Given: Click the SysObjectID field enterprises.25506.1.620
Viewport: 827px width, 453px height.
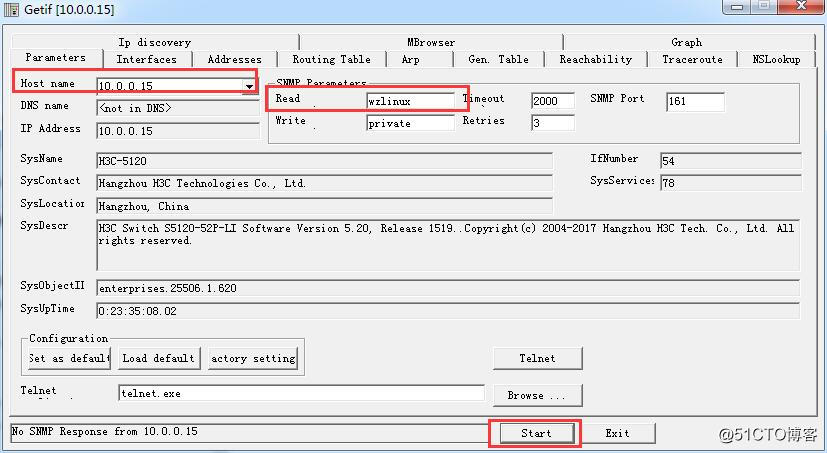Looking at the screenshot, I should tap(448, 288).
